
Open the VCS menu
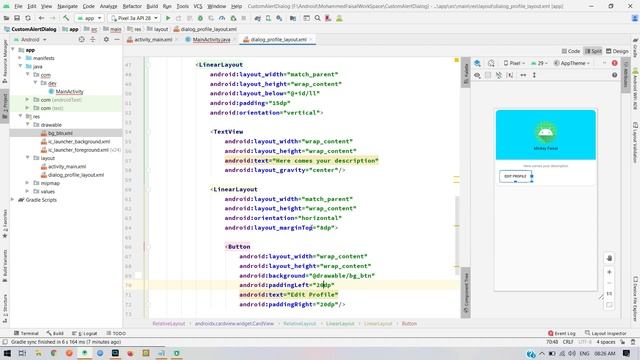tap(198, 6)
